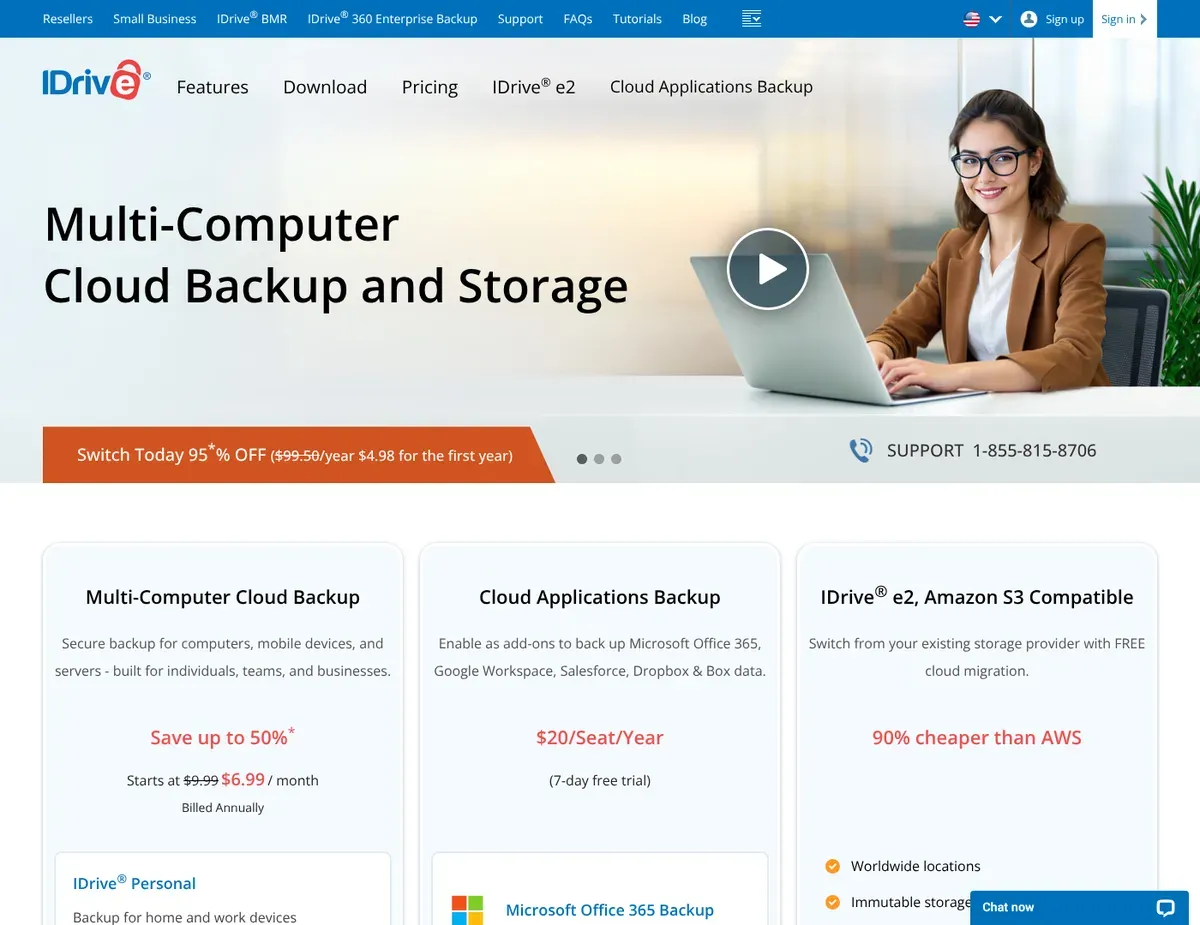
Task: Click the Sign up link
Action: (x=1065, y=19)
